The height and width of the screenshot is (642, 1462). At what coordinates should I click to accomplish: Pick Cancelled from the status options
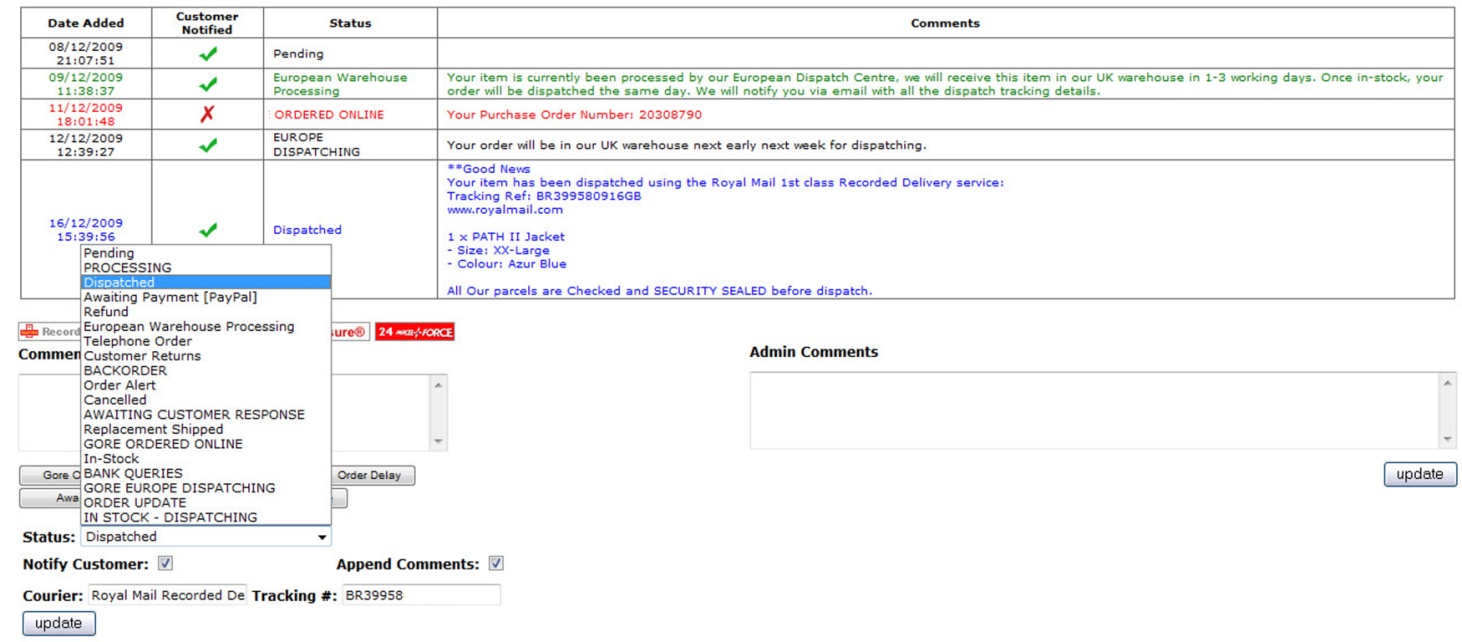pos(115,400)
